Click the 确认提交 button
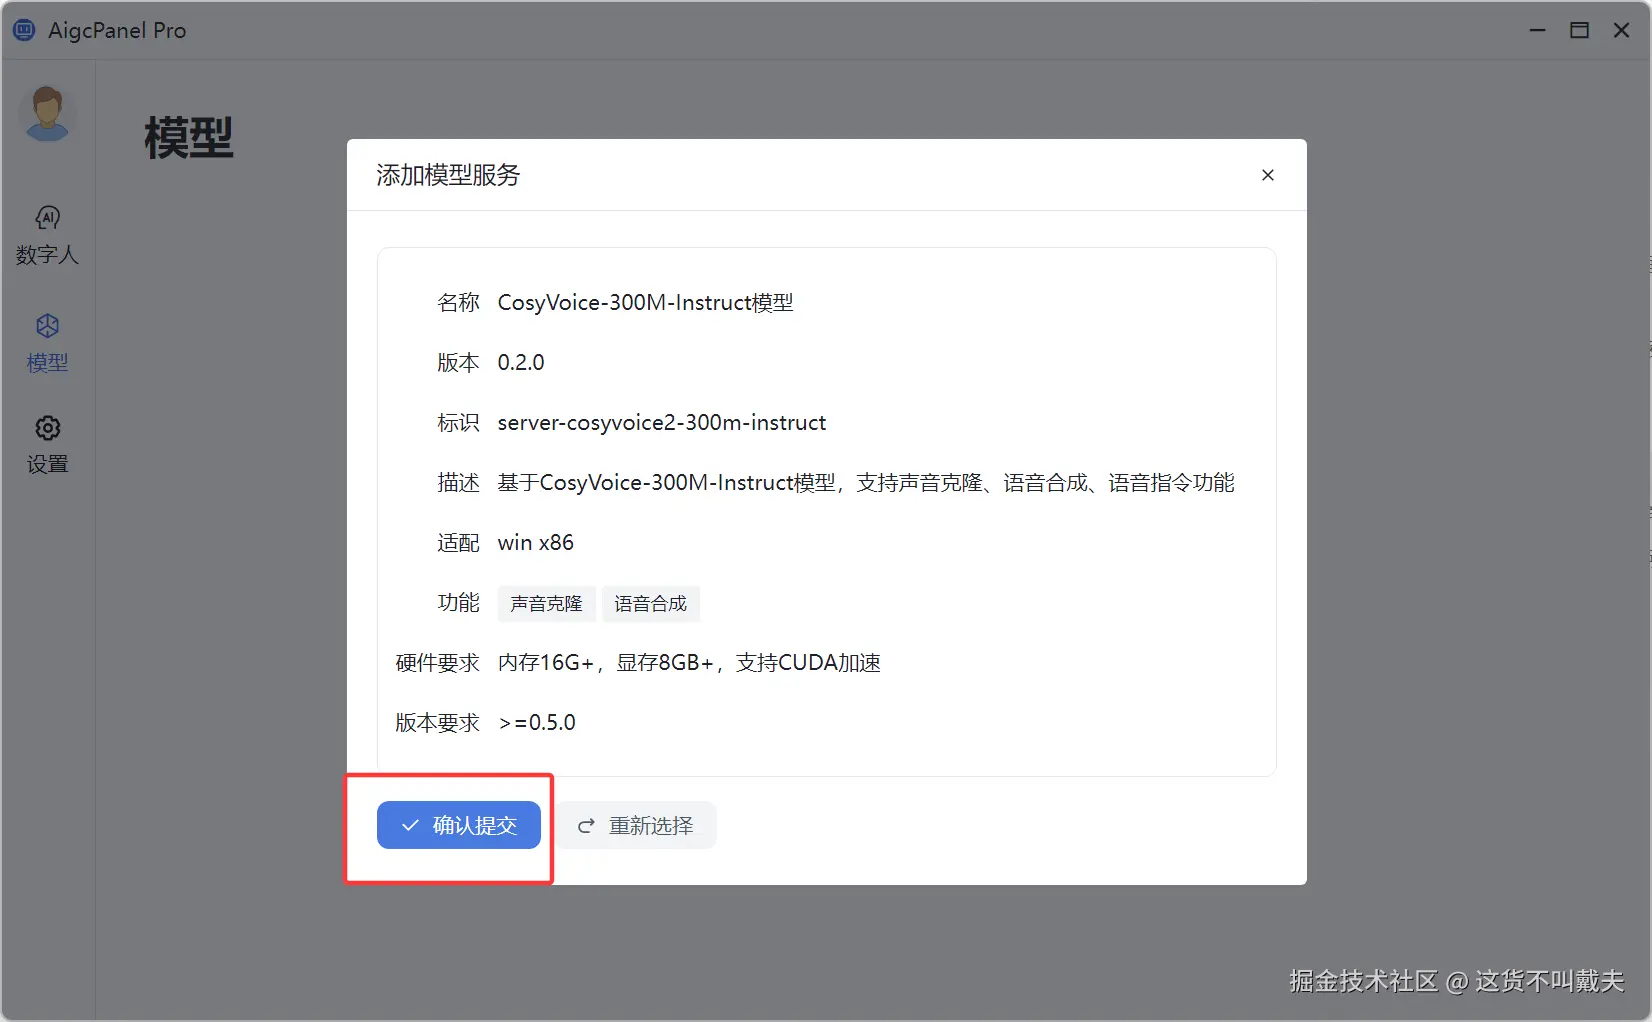 click(x=459, y=825)
